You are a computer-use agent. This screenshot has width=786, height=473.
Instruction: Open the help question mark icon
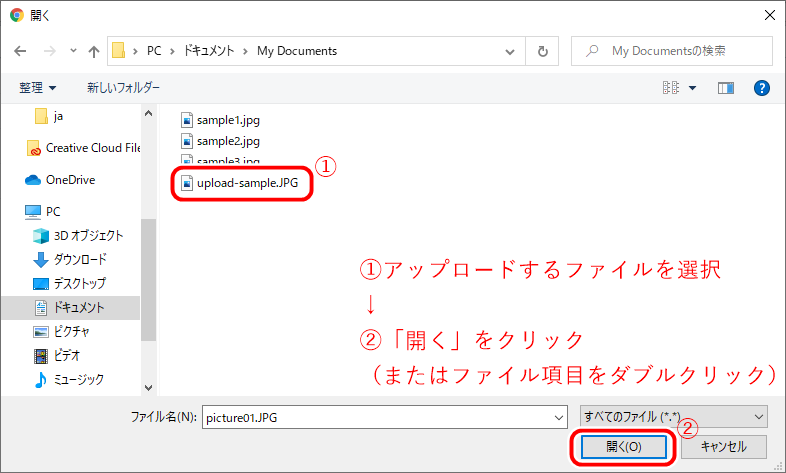click(x=760, y=88)
